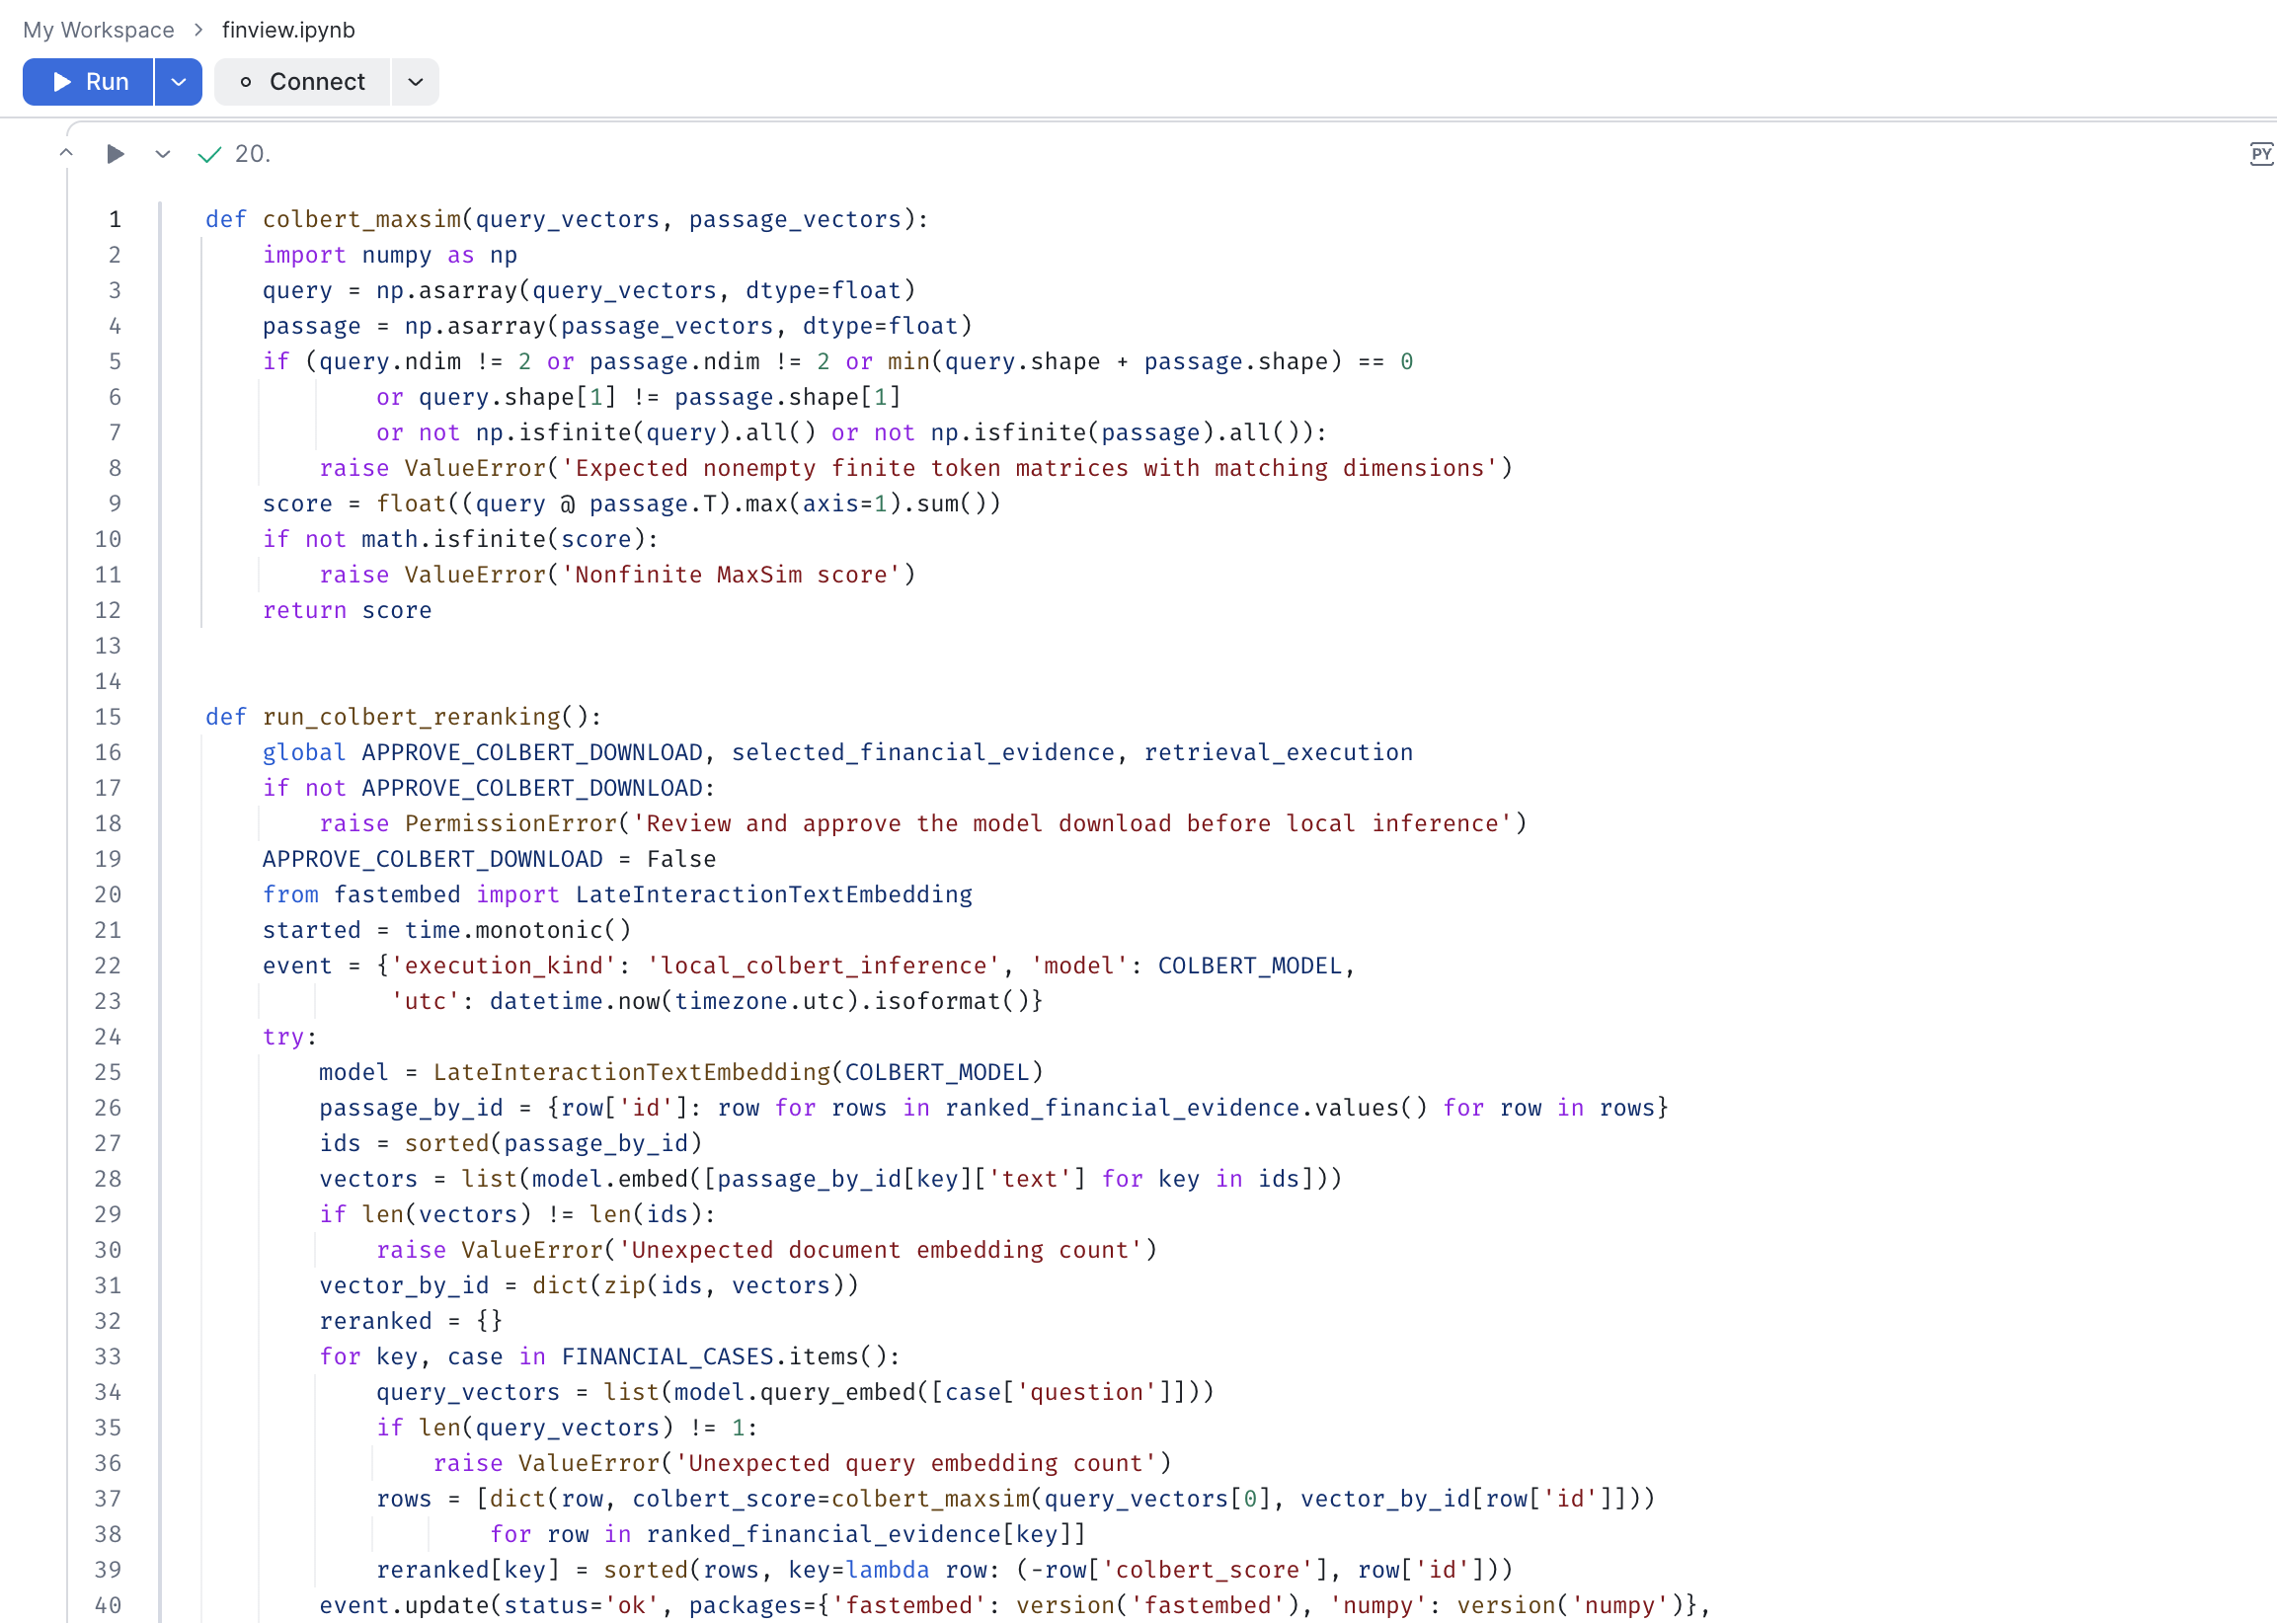Click 'APPROVE_COLBERT_DOWNLOAD = False' line
This screenshot has height=1624, width=2277.
[x=489, y=859]
